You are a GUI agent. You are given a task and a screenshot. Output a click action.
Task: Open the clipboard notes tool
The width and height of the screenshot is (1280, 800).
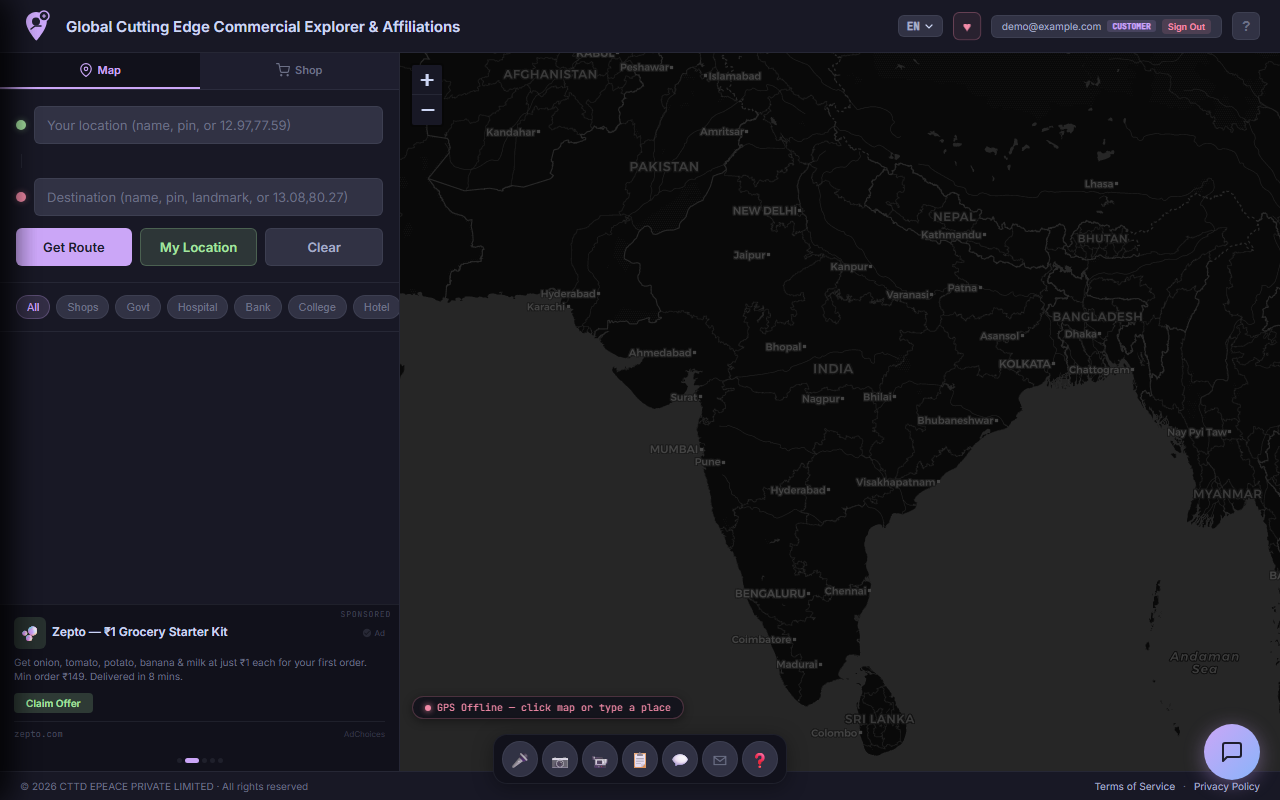[640, 760]
